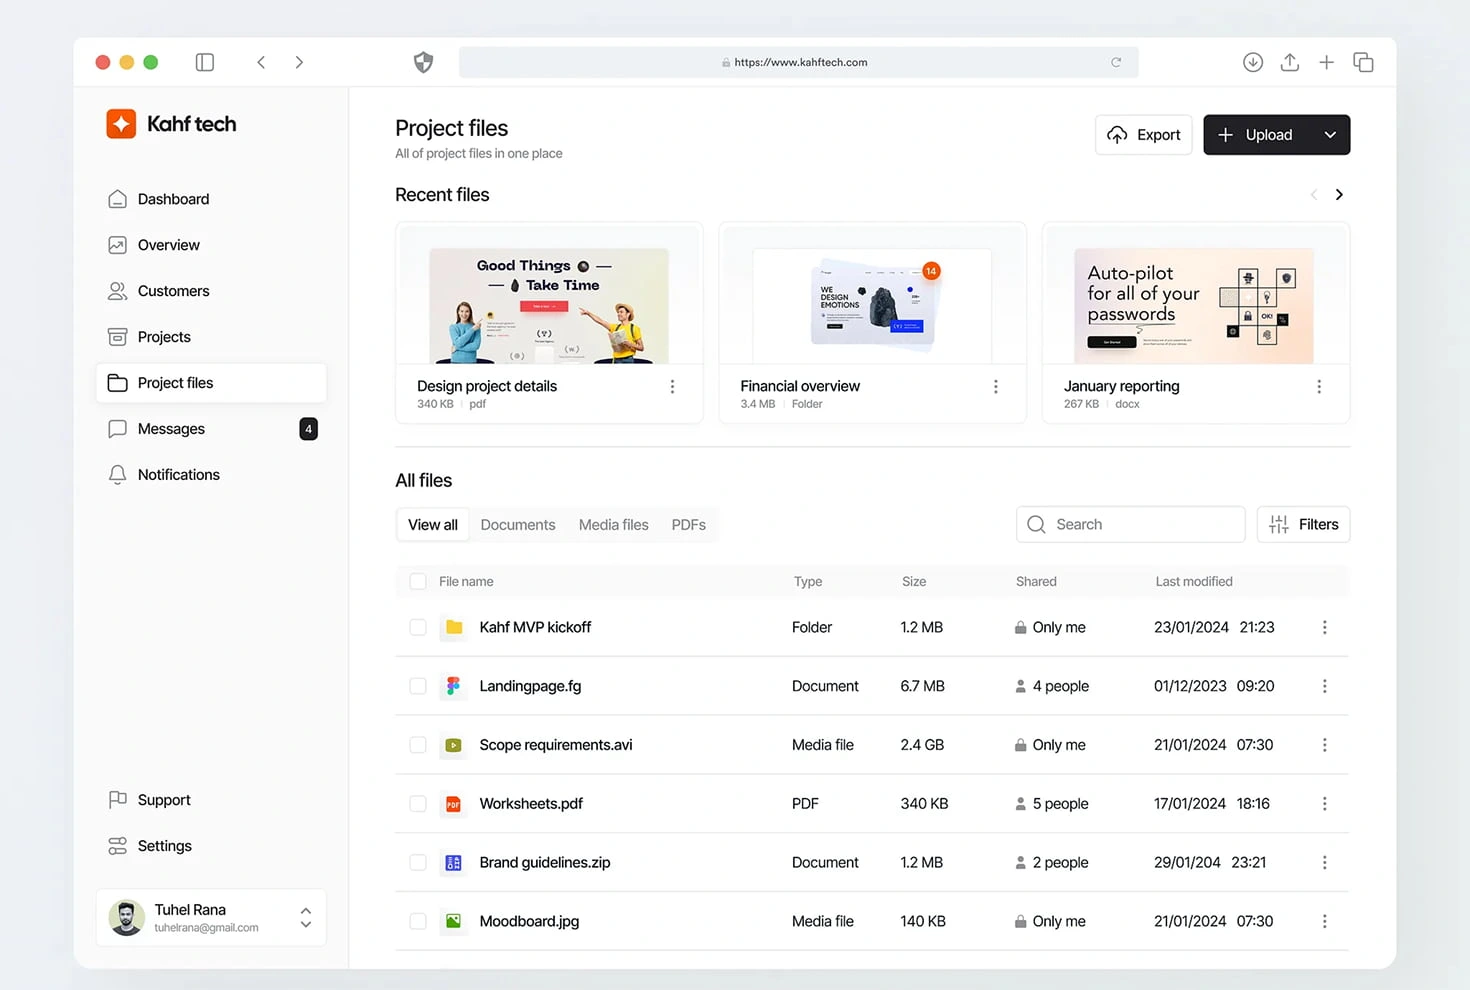
Task: Open the Filters button
Action: tap(1303, 525)
